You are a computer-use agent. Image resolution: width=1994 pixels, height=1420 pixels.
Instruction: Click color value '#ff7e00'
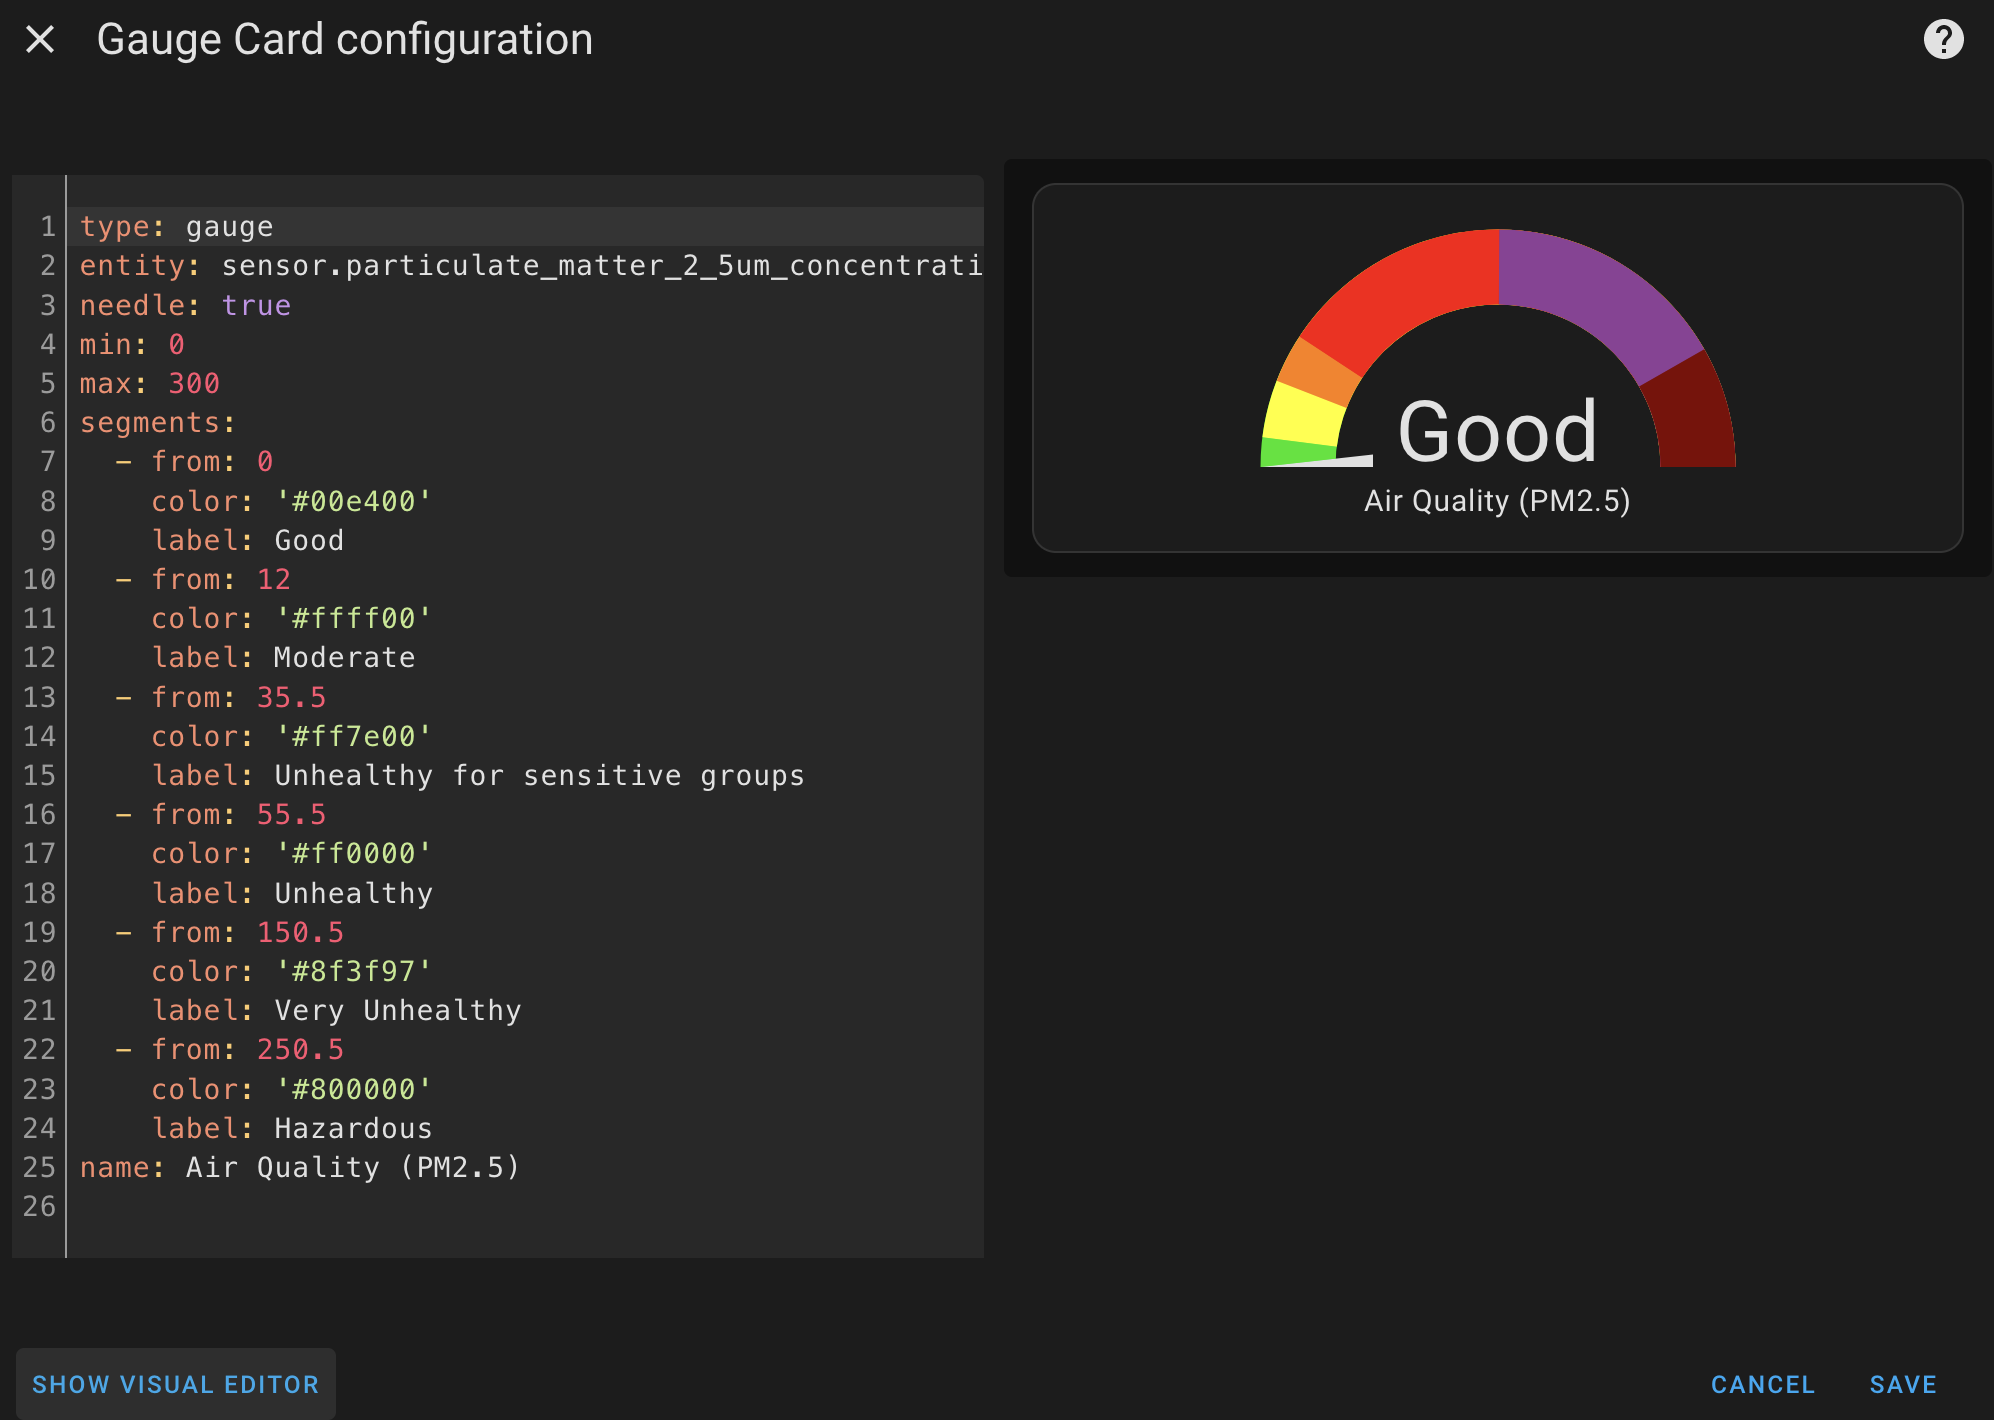click(x=353, y=736)
